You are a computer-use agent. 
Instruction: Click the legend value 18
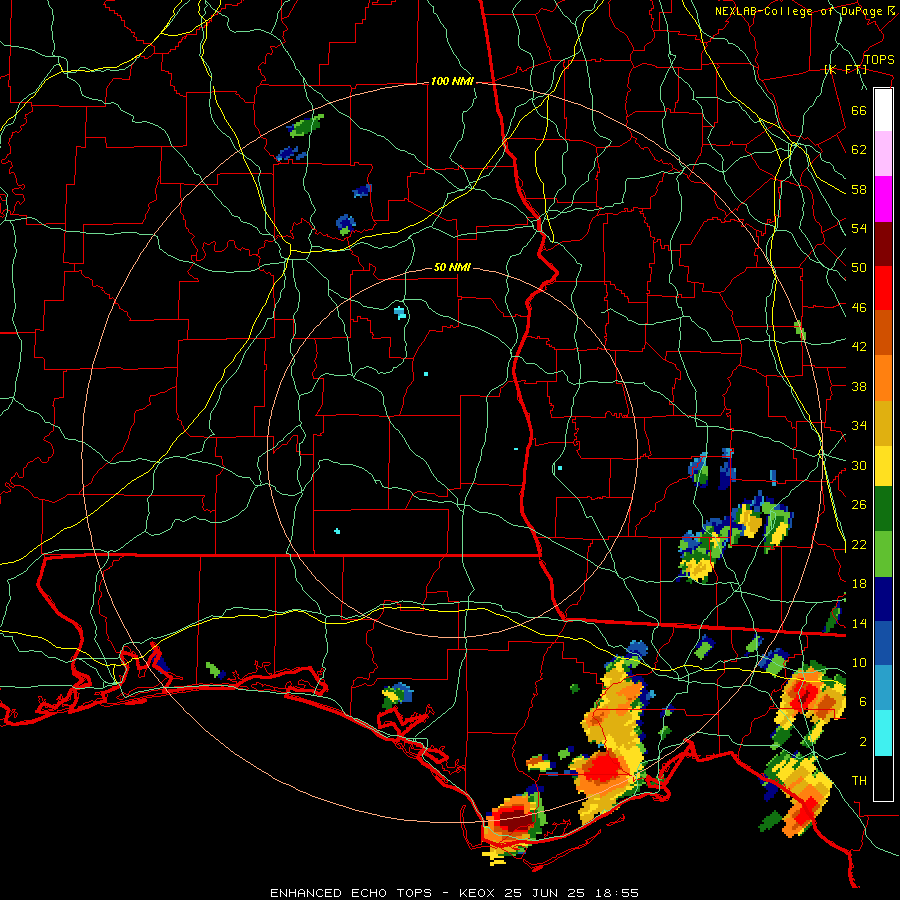tap(859, 584)
